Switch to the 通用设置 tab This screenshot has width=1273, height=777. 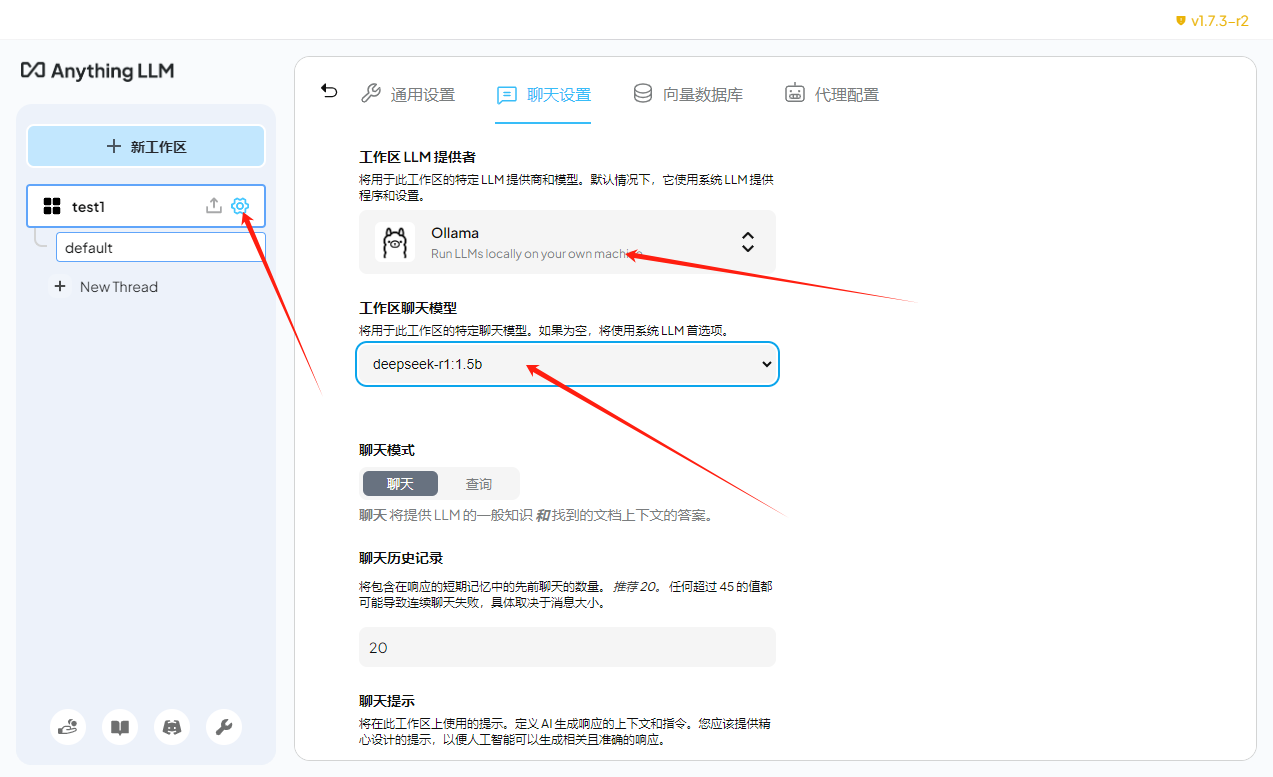click(408, 95)
